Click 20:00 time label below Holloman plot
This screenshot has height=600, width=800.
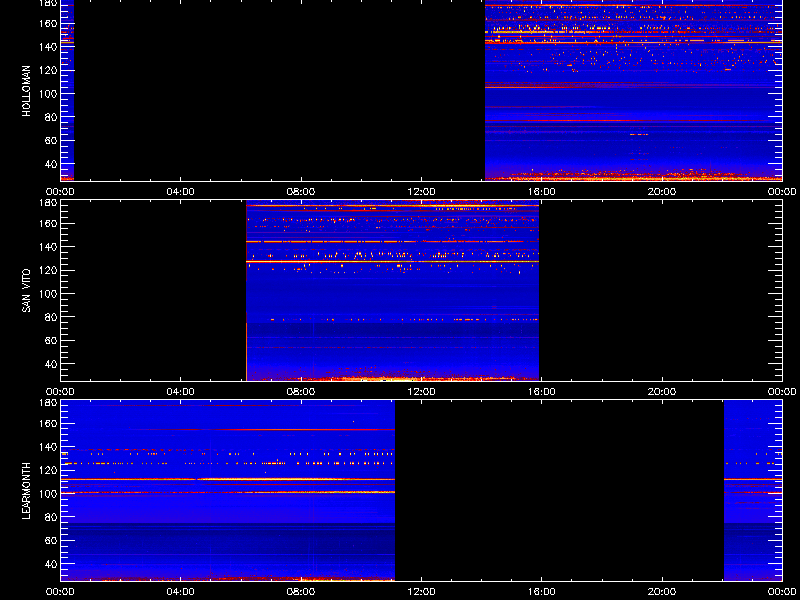point(662,192)
